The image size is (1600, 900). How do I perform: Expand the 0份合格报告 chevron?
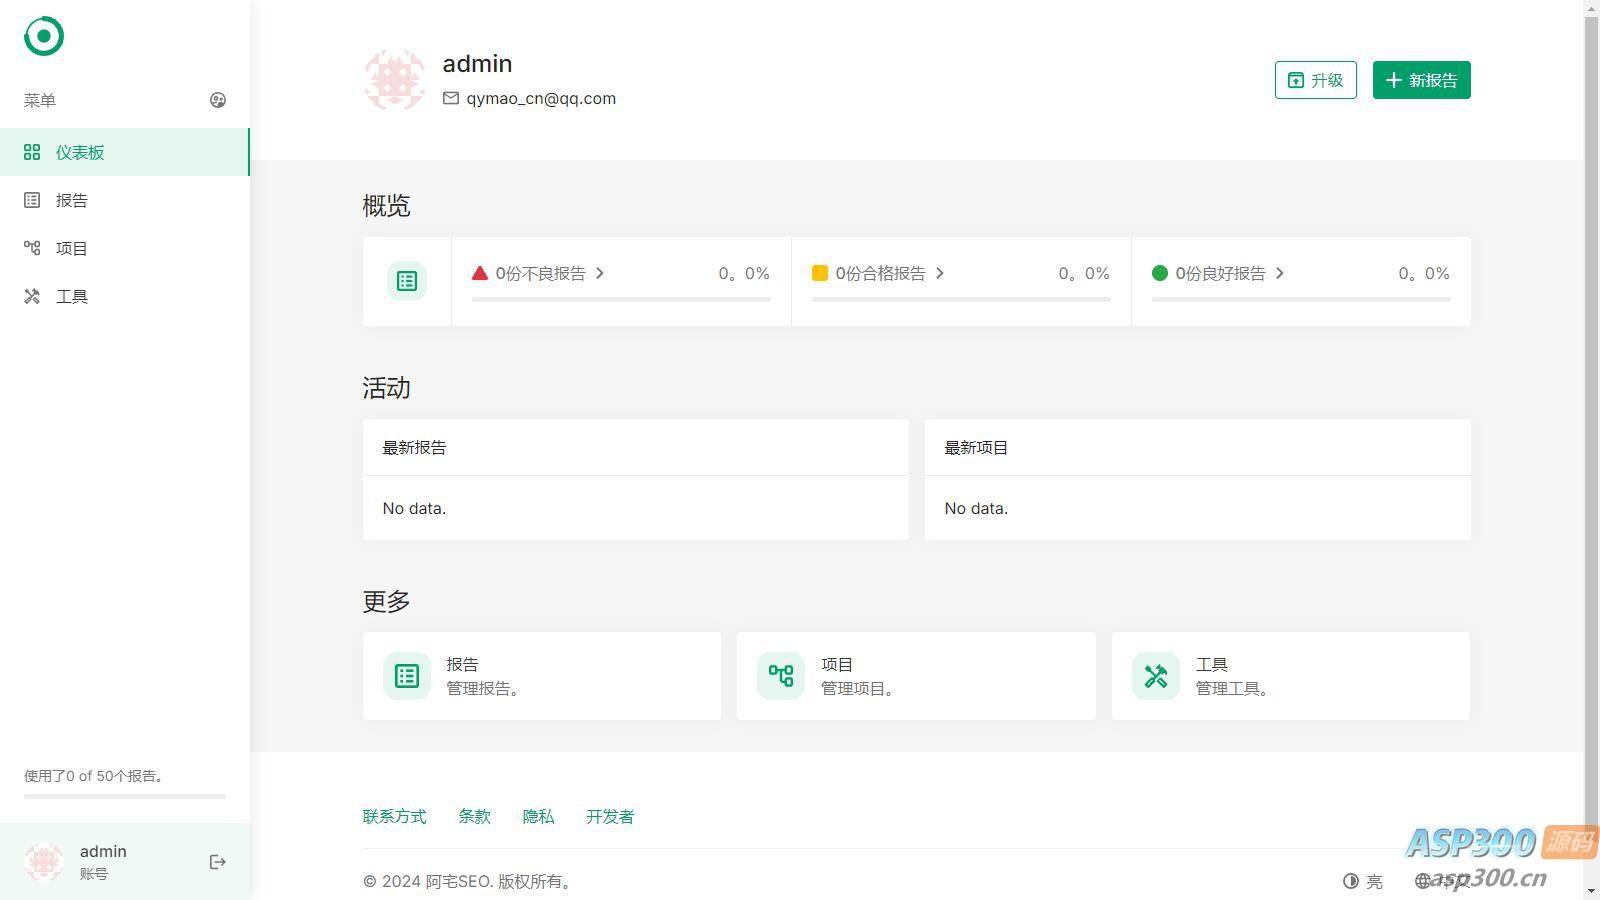click(940, 273)
